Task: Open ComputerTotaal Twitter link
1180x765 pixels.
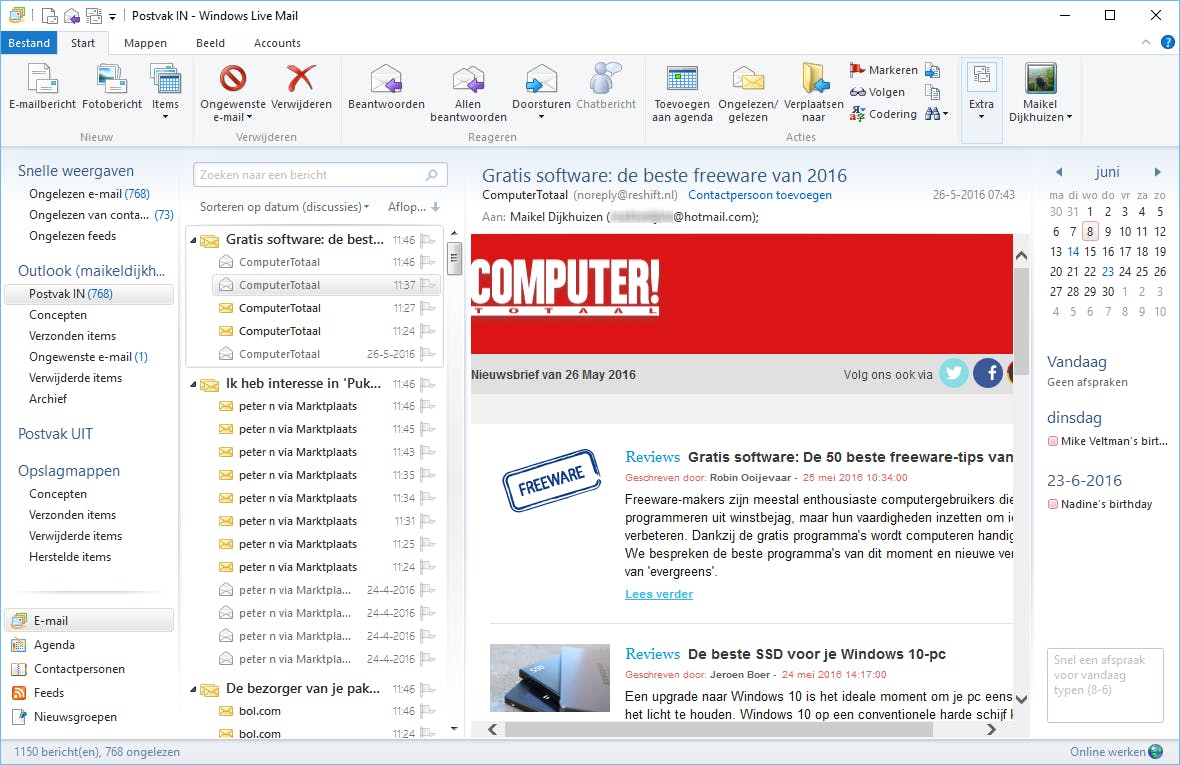Action: click(953, 373)
